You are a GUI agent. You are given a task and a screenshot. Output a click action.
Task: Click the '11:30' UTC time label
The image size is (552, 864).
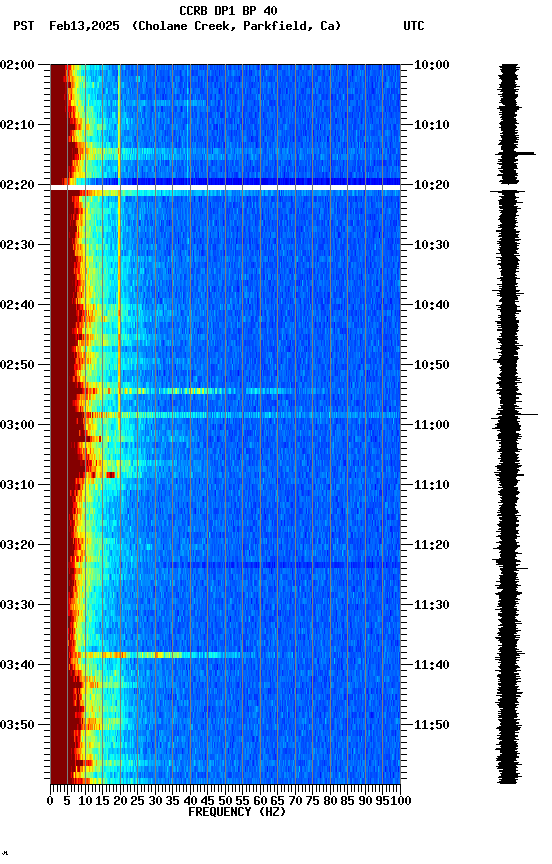(x=432, y=605)
